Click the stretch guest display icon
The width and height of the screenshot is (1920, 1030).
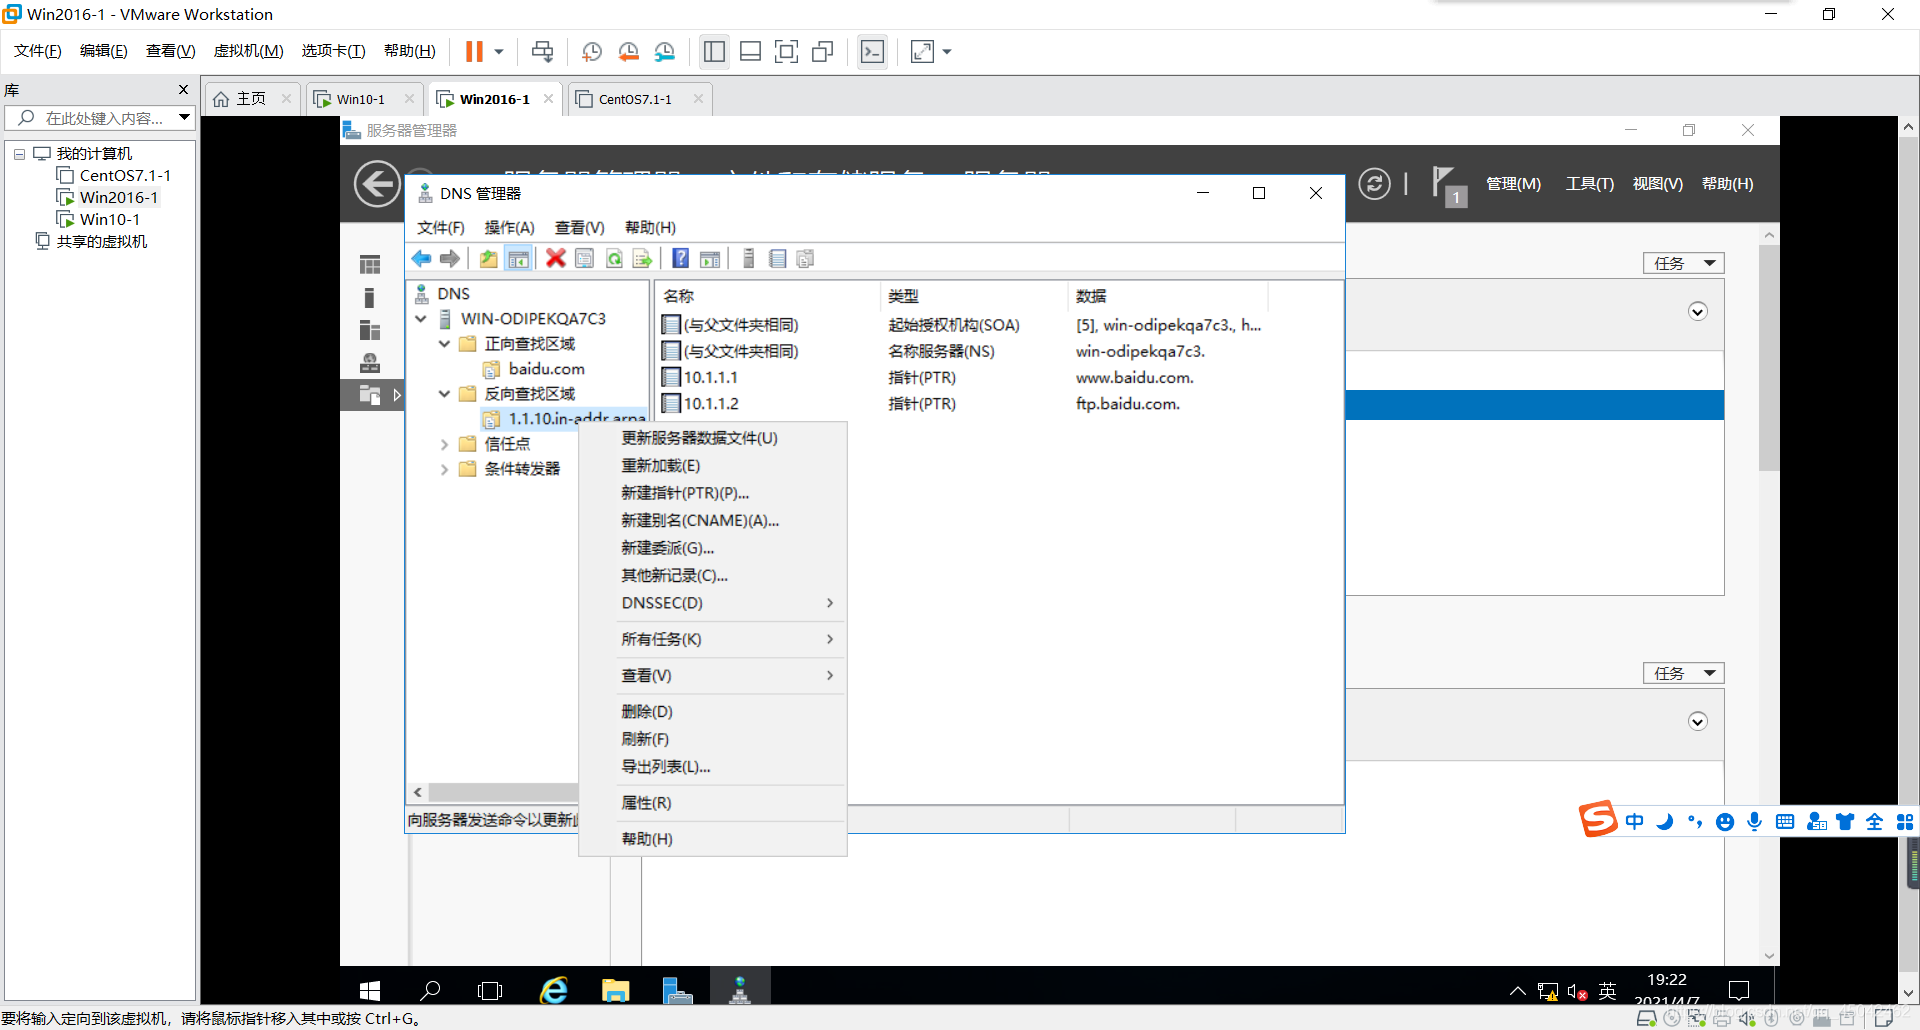click(x=922, y=51)
